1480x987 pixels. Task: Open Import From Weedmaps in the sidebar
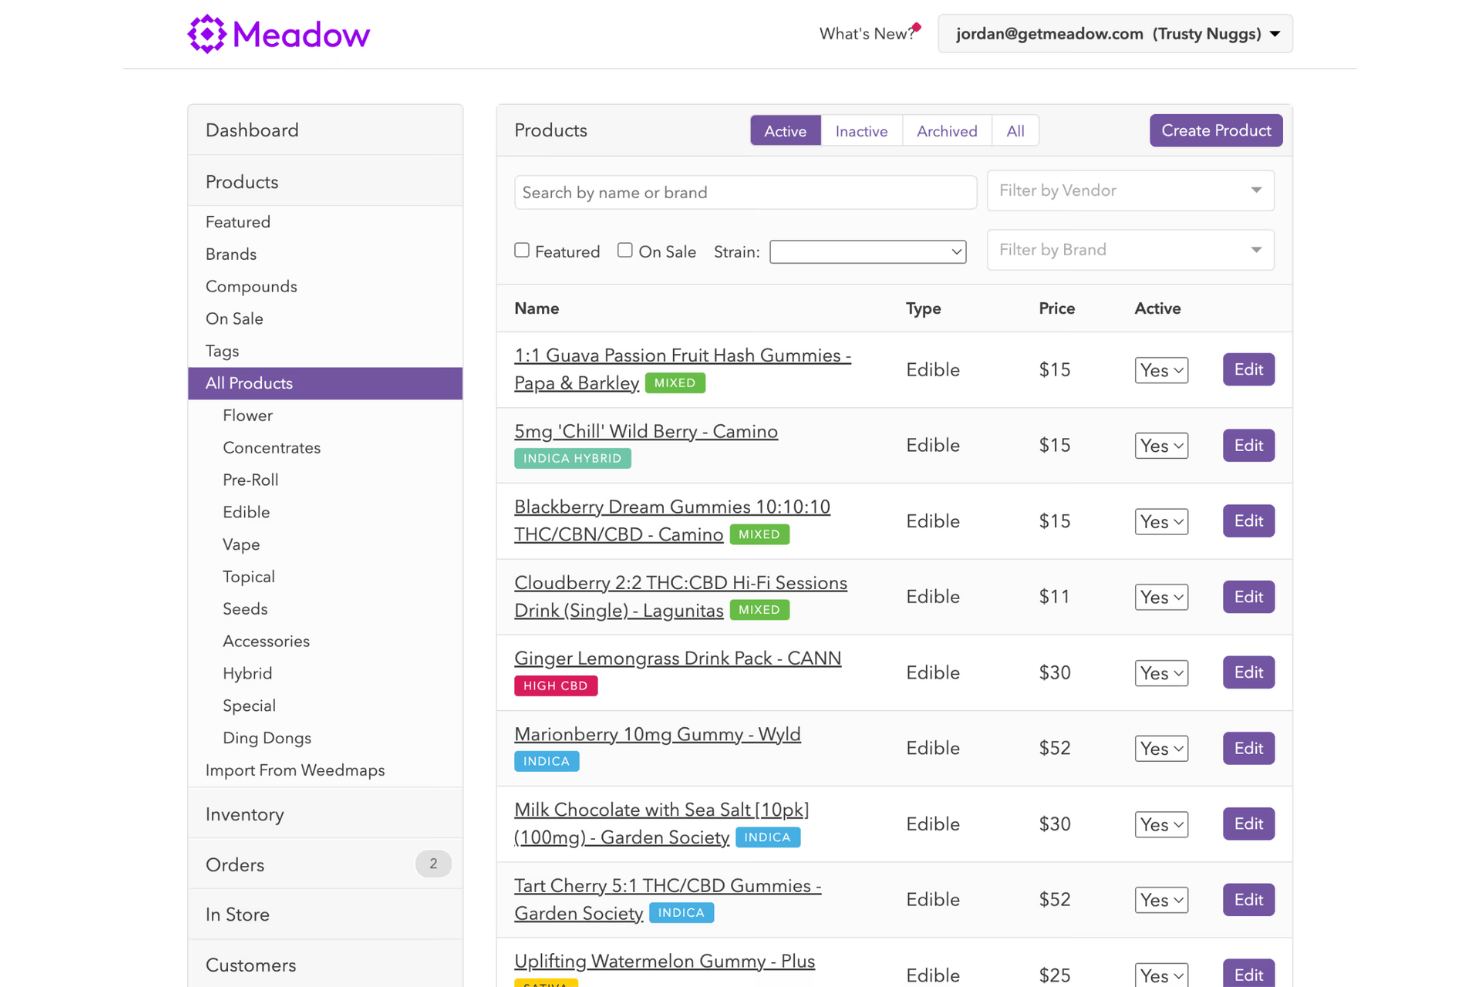point(295,770)
